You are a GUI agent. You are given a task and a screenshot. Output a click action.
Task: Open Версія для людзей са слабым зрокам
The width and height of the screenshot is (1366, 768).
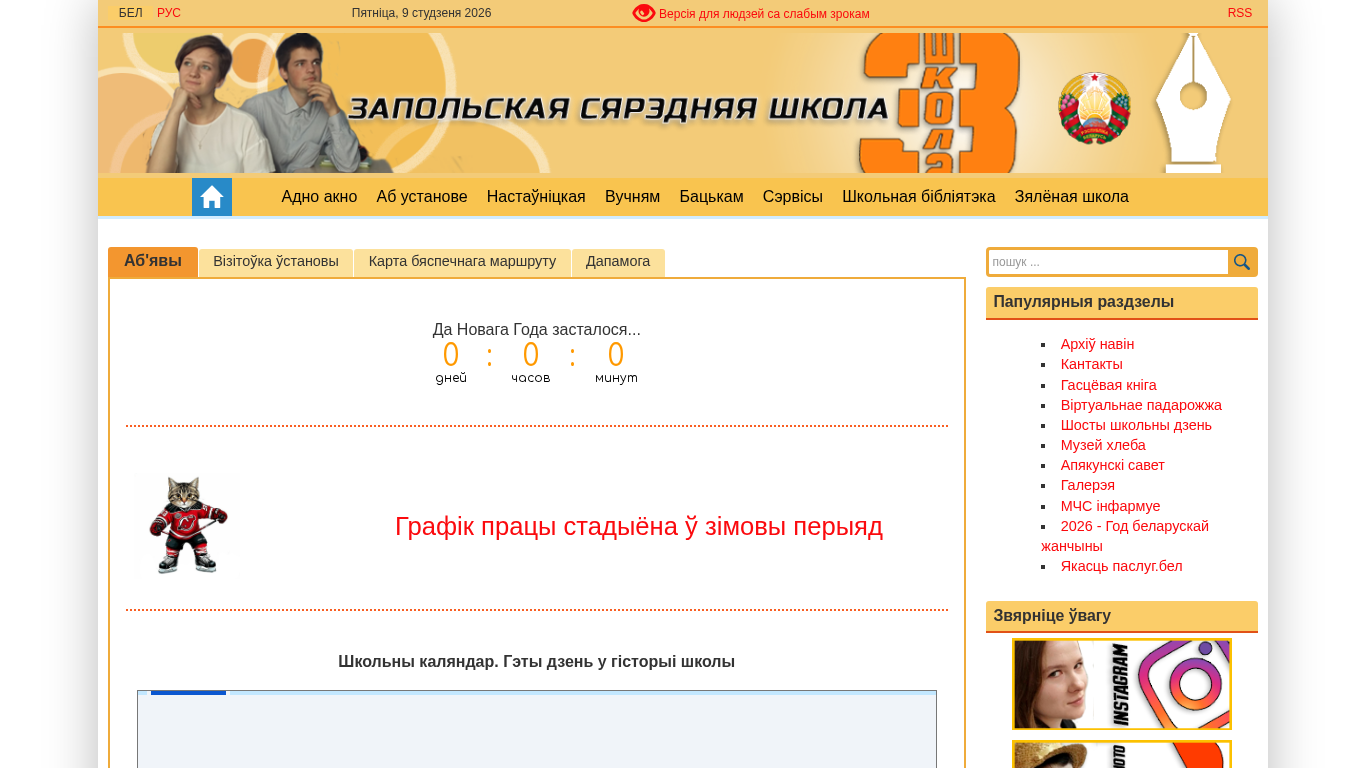pos(764,14)
